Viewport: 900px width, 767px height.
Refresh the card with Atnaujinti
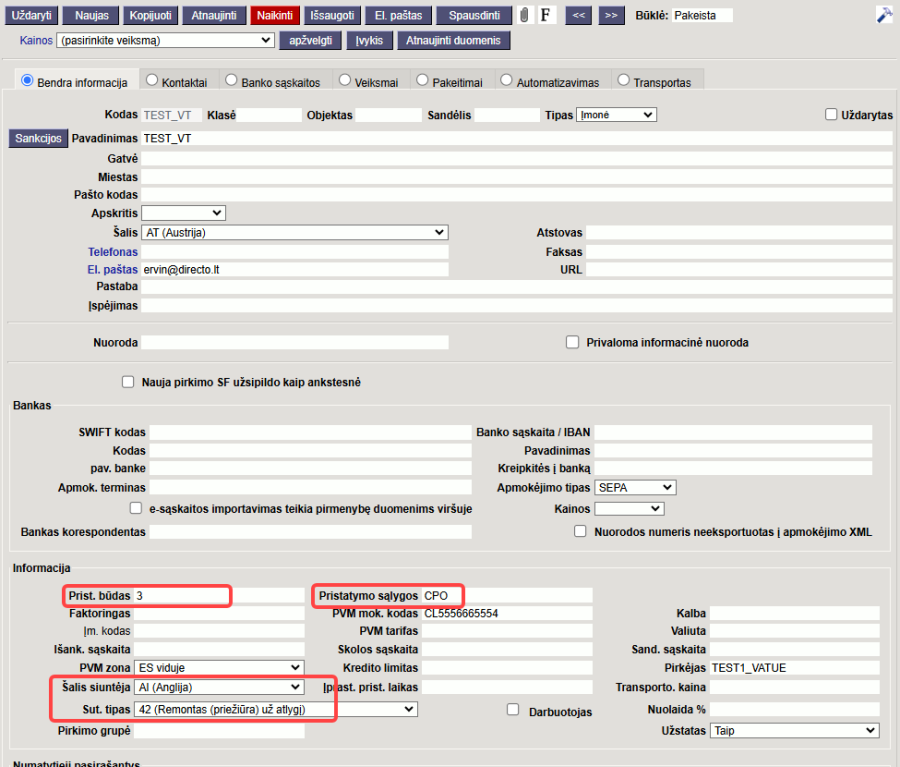pyautogui.click(x=214, y=16)
